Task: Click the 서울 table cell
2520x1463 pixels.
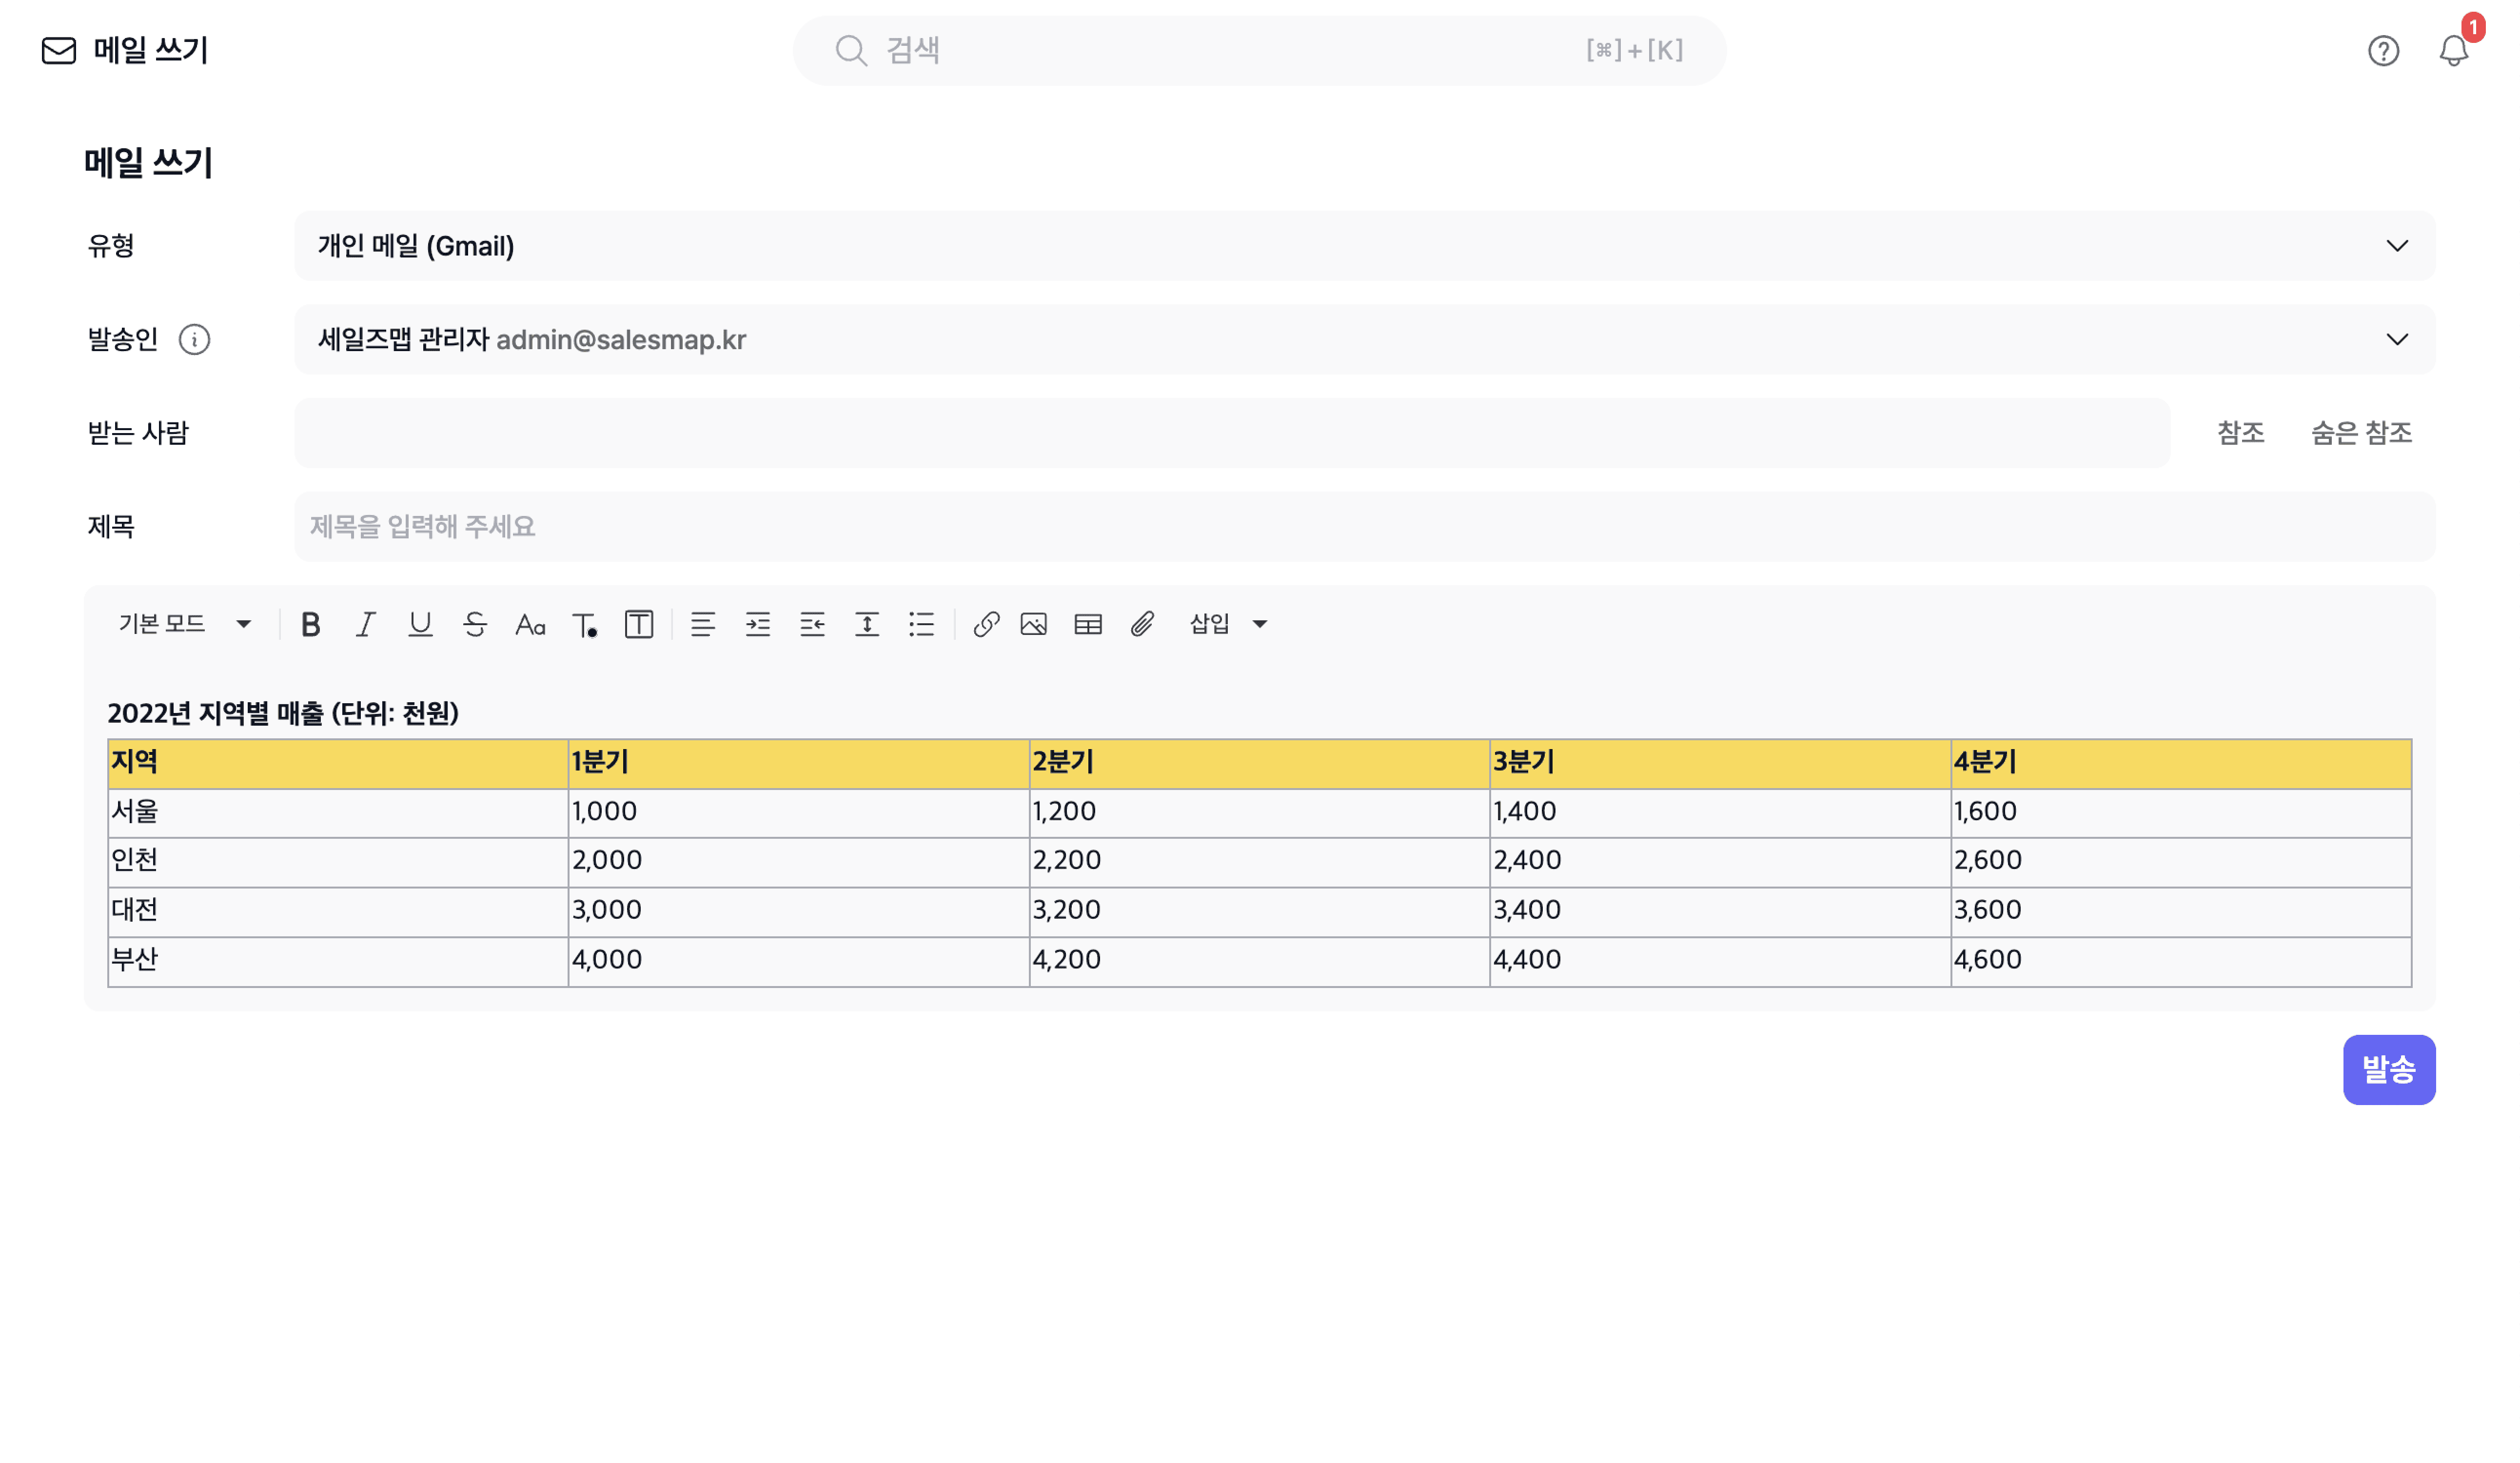Action: point(338,813)
